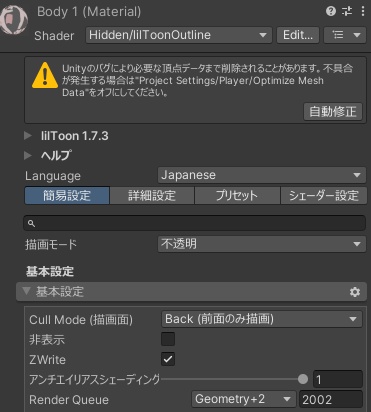Viewport: 371px width, 412px height.
Task: Open the Shader dropdown Hidden/lilToonOutline
Action: coord(179,35)
